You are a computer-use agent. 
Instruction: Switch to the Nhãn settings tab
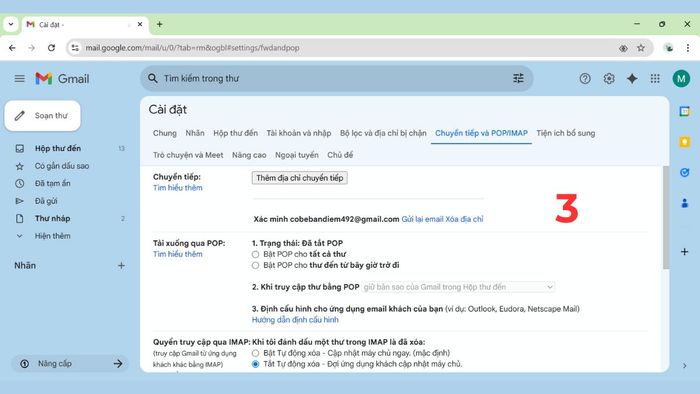tap(195, 133)
